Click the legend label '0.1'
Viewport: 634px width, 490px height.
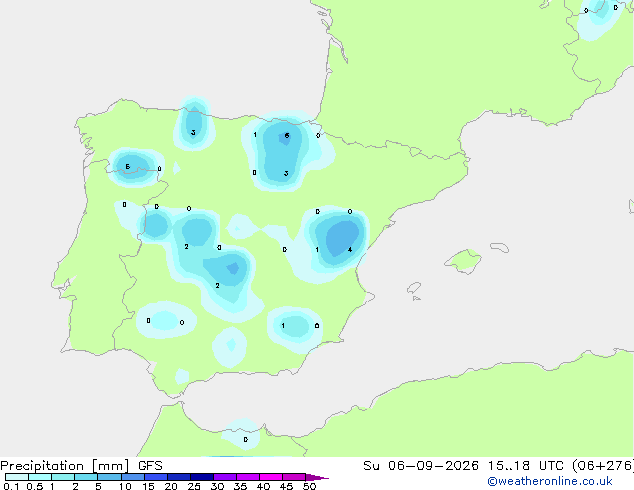(x=11, y=486)
